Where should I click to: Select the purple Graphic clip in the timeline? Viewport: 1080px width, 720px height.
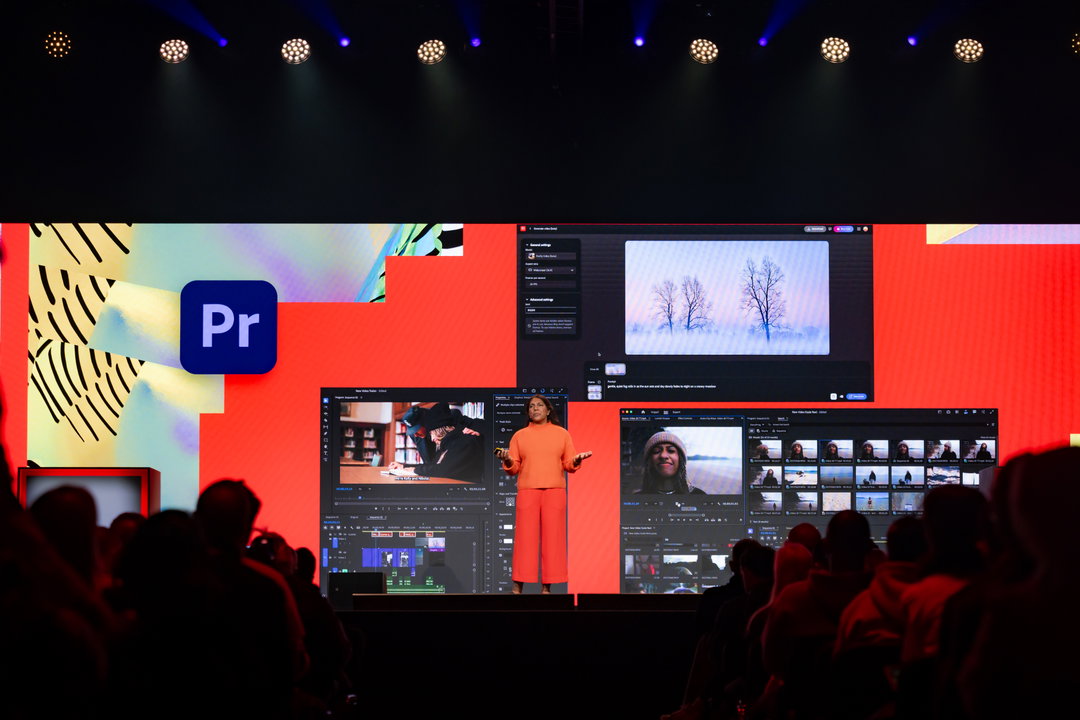pyautogui.click(x=437, y=550)
